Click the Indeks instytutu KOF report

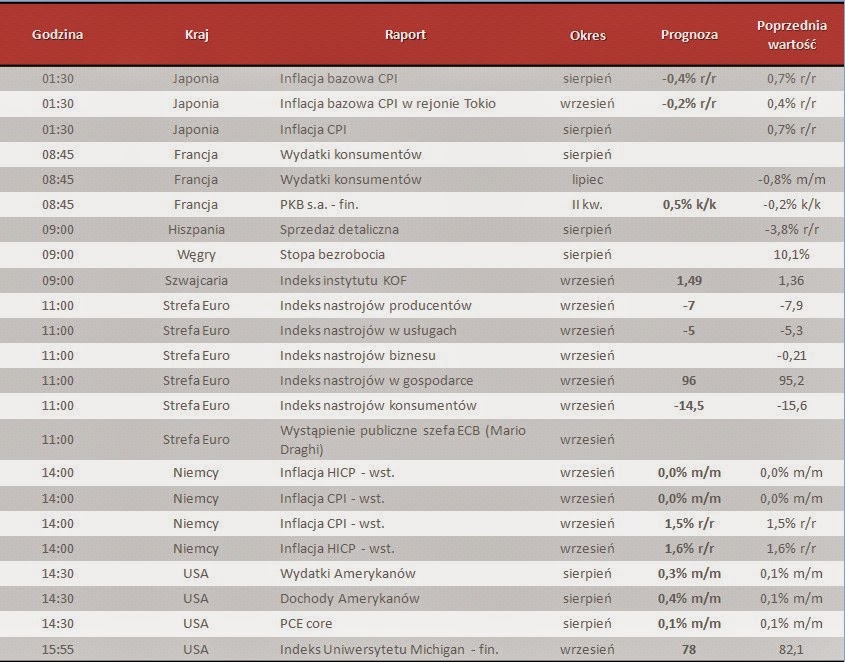coord(343,280)
